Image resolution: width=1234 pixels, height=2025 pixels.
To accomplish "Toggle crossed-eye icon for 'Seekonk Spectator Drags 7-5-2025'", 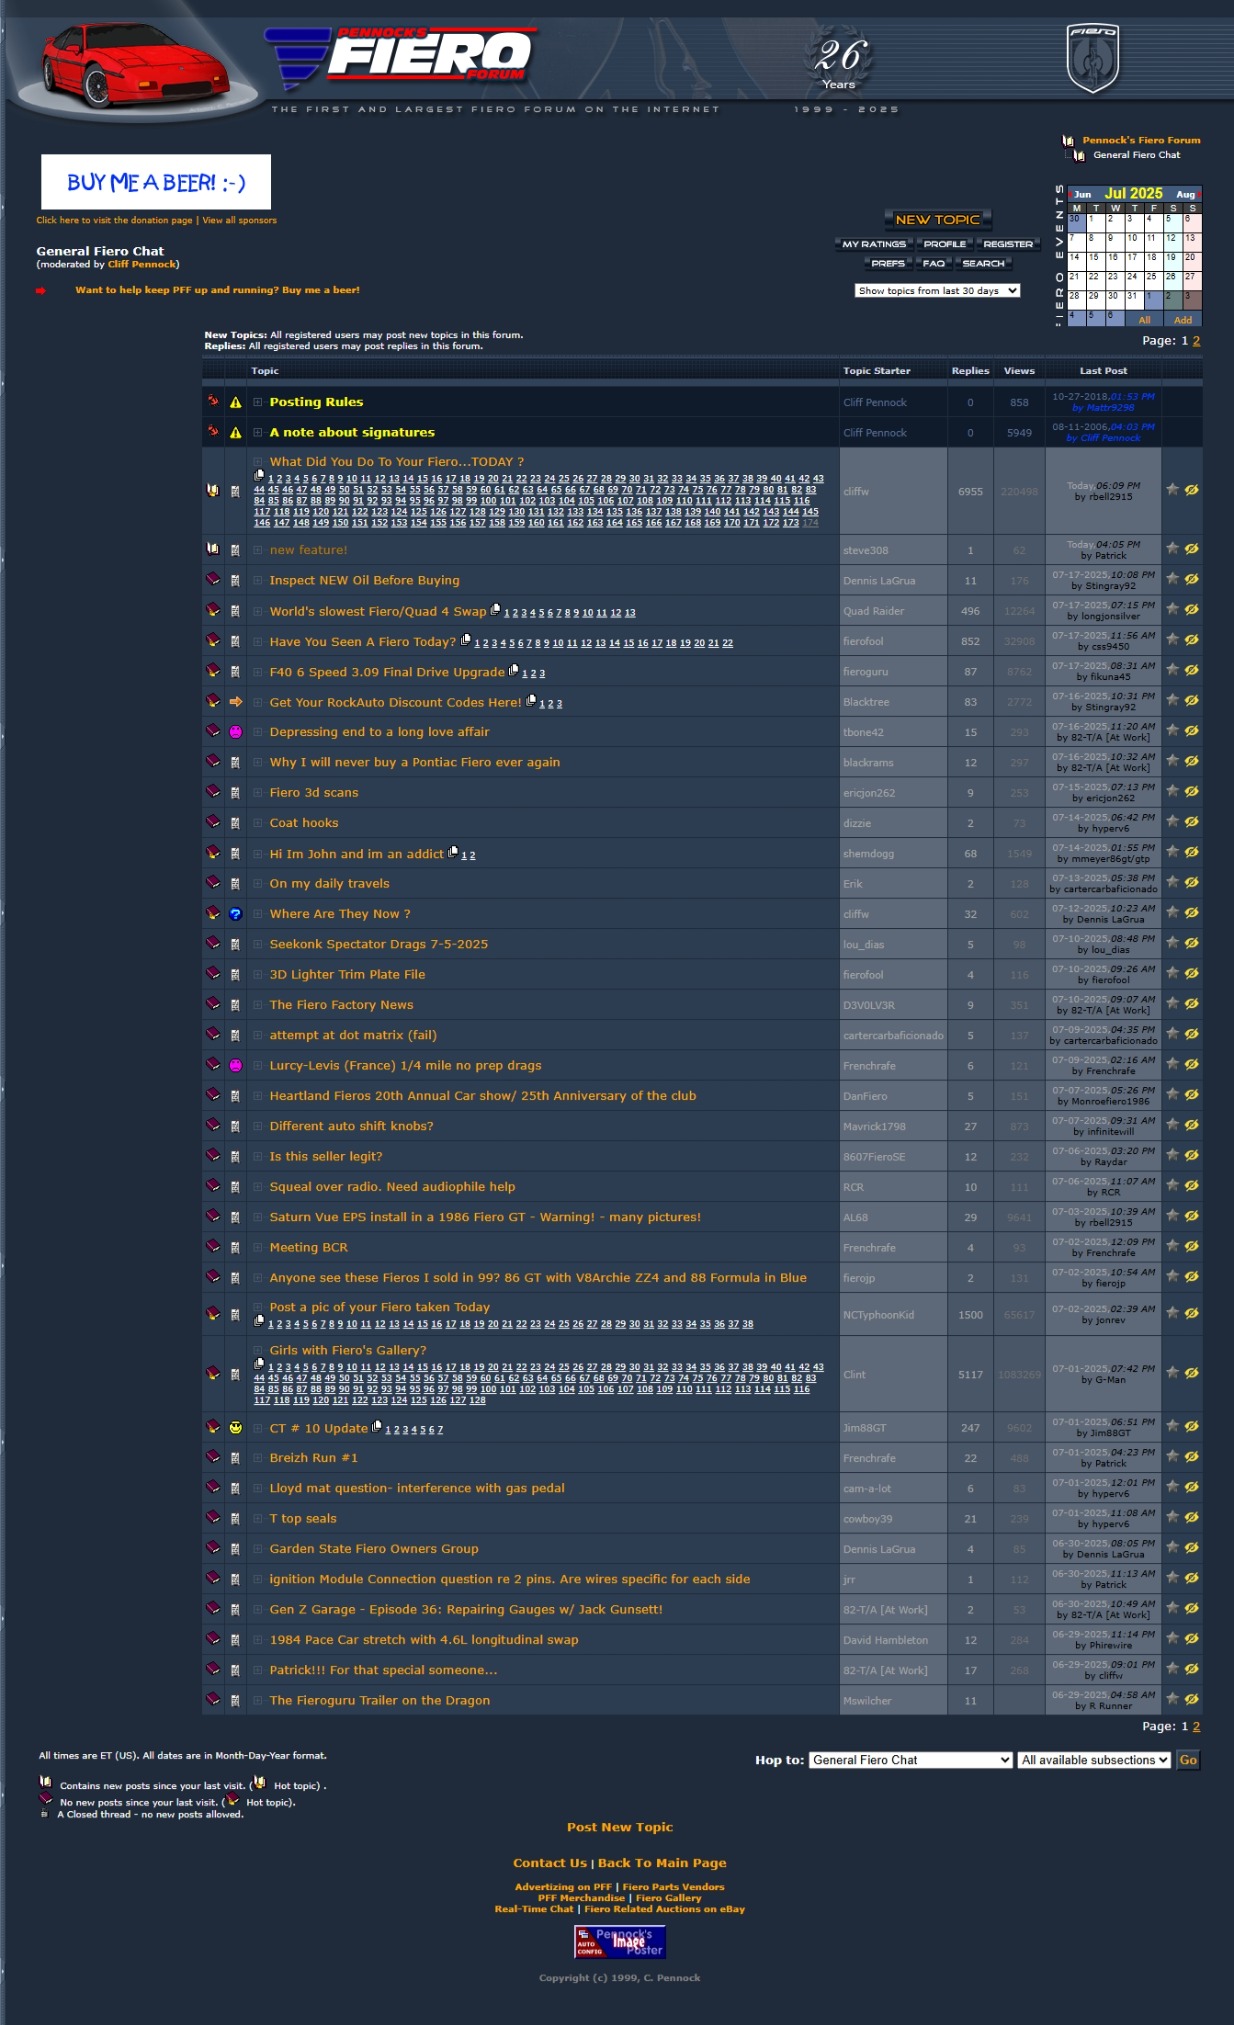I will click(x=1191, y=943).
